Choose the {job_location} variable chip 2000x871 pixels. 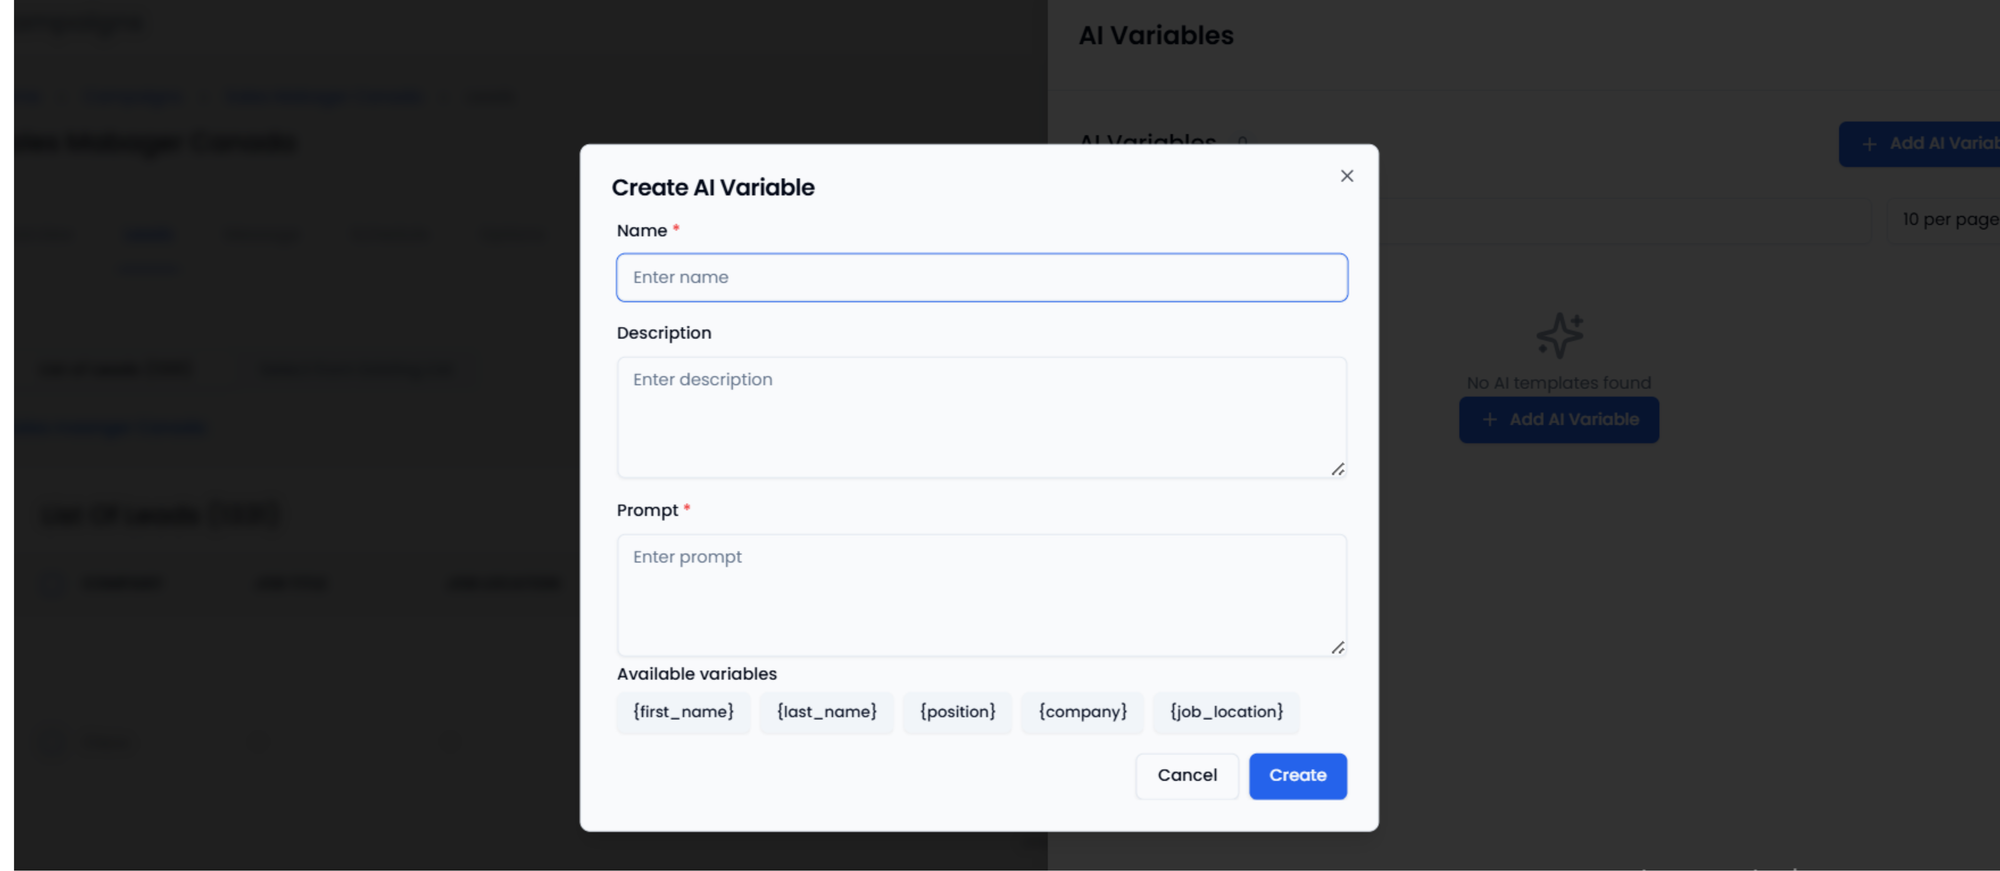point(1226,712)
